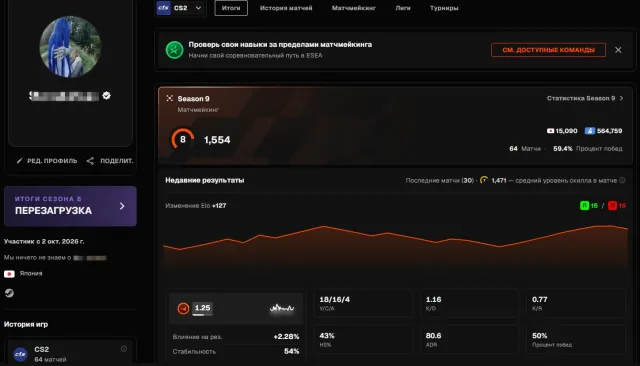Click the verified badge next to username
This screenshot has width=640, height=366.
(107, 95)
